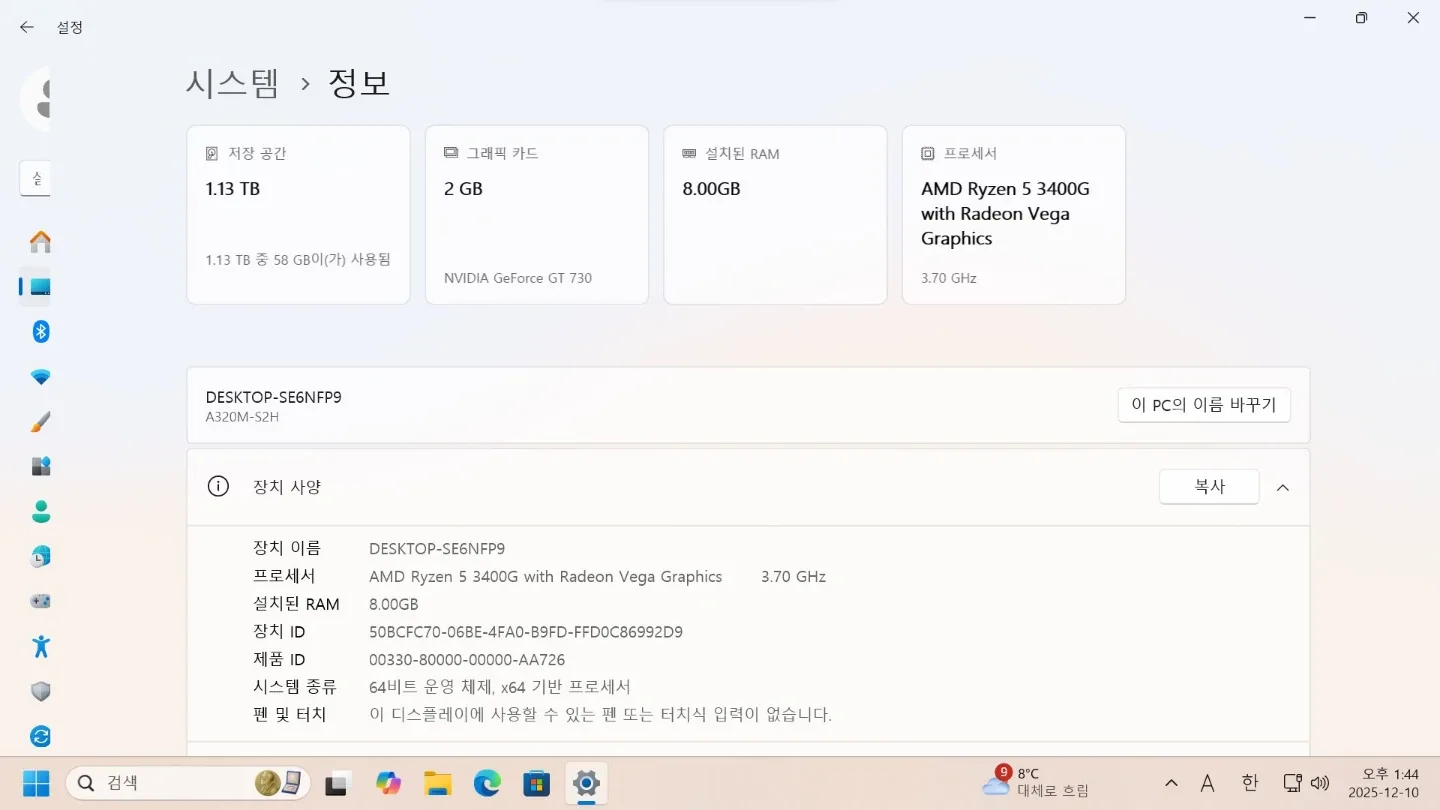1440x810 pixels.
Task: Click the Settings gear on taskbar
Action: click(x=587, y=783)
